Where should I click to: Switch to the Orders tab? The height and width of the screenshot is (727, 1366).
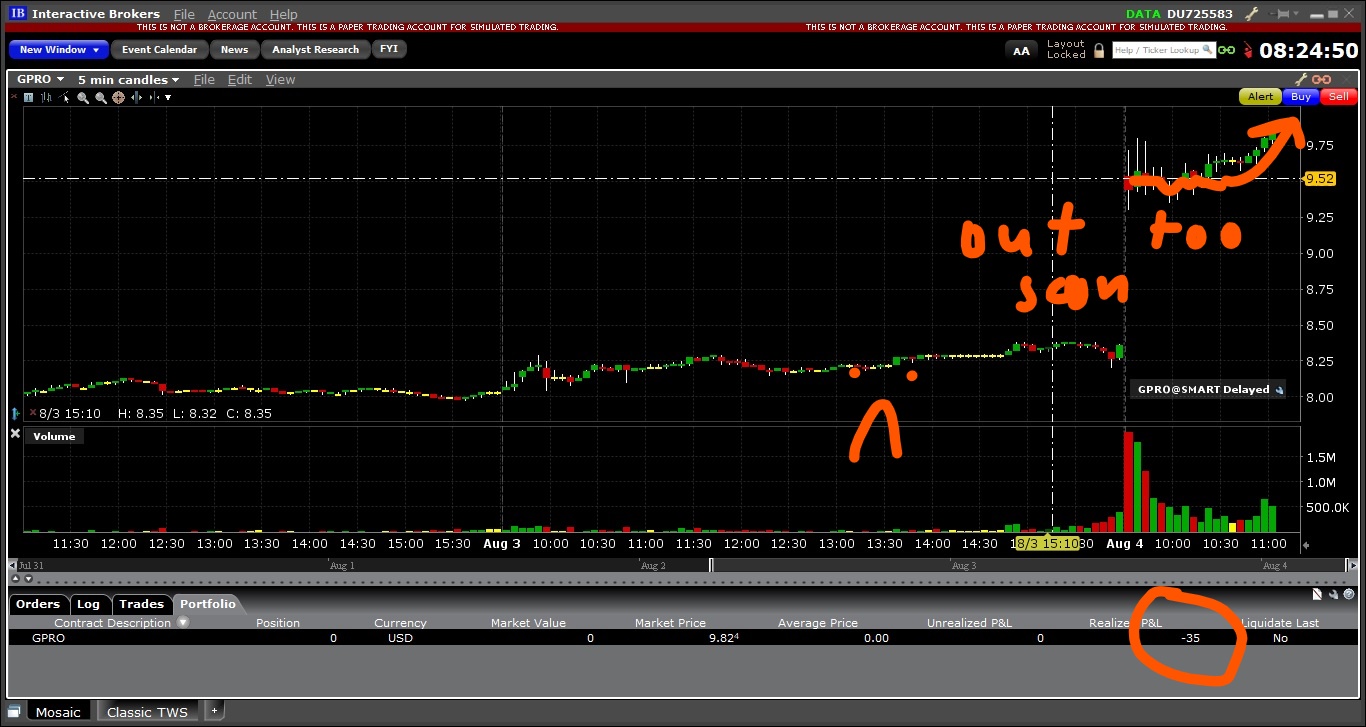38,604
